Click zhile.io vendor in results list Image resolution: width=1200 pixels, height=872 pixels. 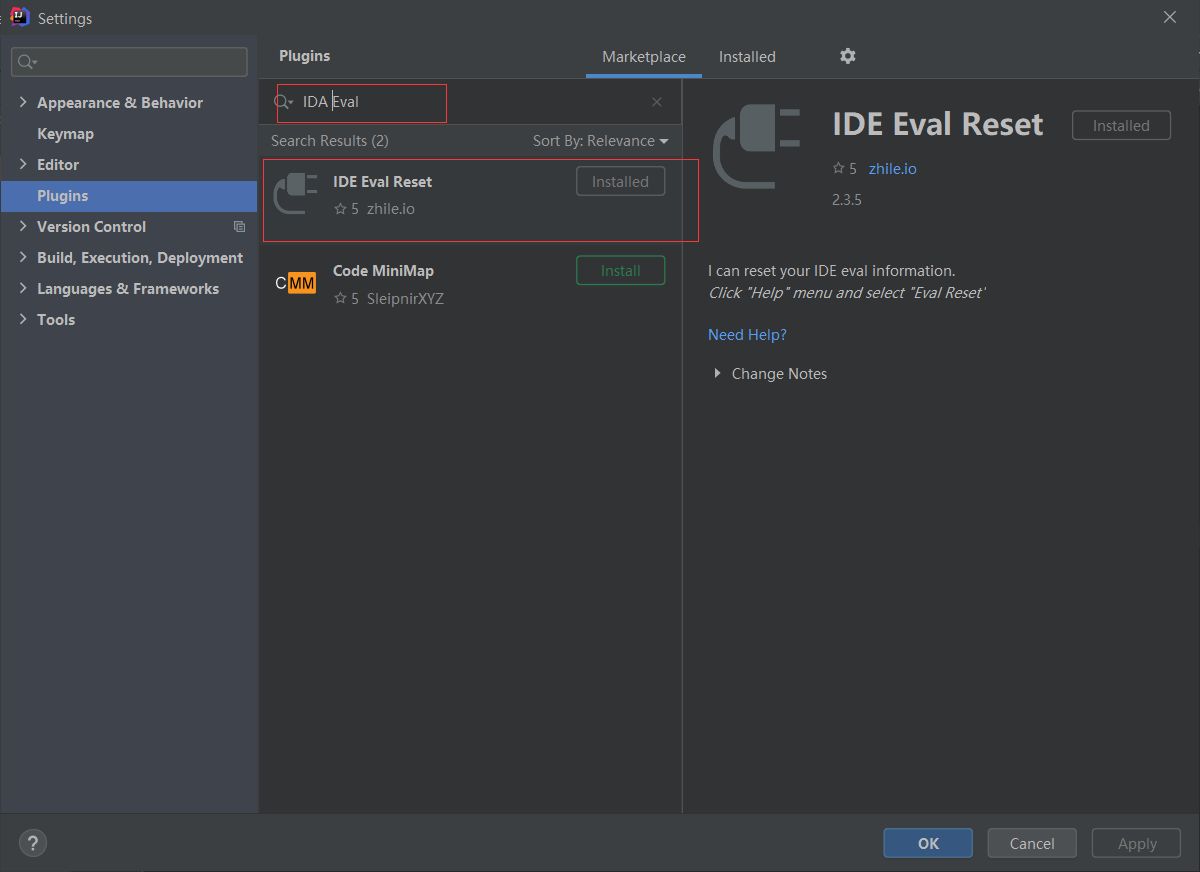coord(390,209)
